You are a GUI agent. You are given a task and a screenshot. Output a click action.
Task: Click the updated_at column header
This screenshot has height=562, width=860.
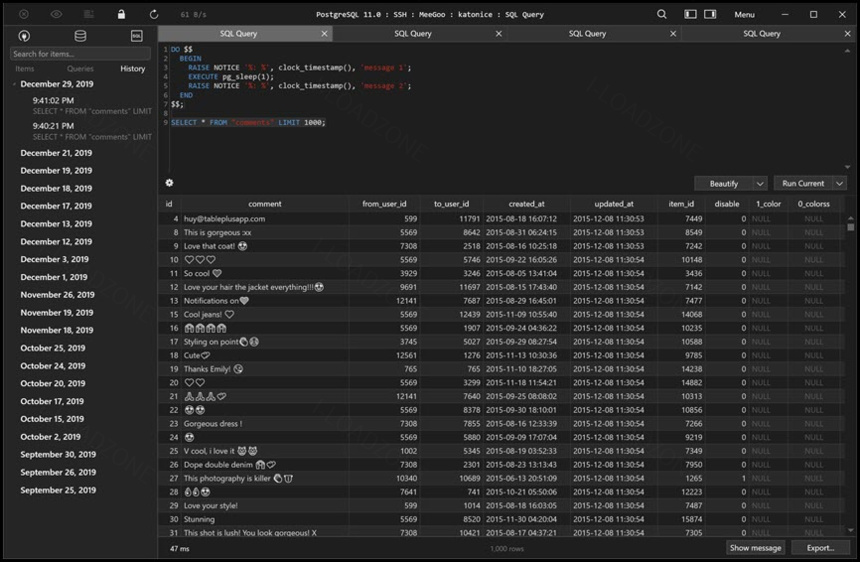(x=614, y=204)
